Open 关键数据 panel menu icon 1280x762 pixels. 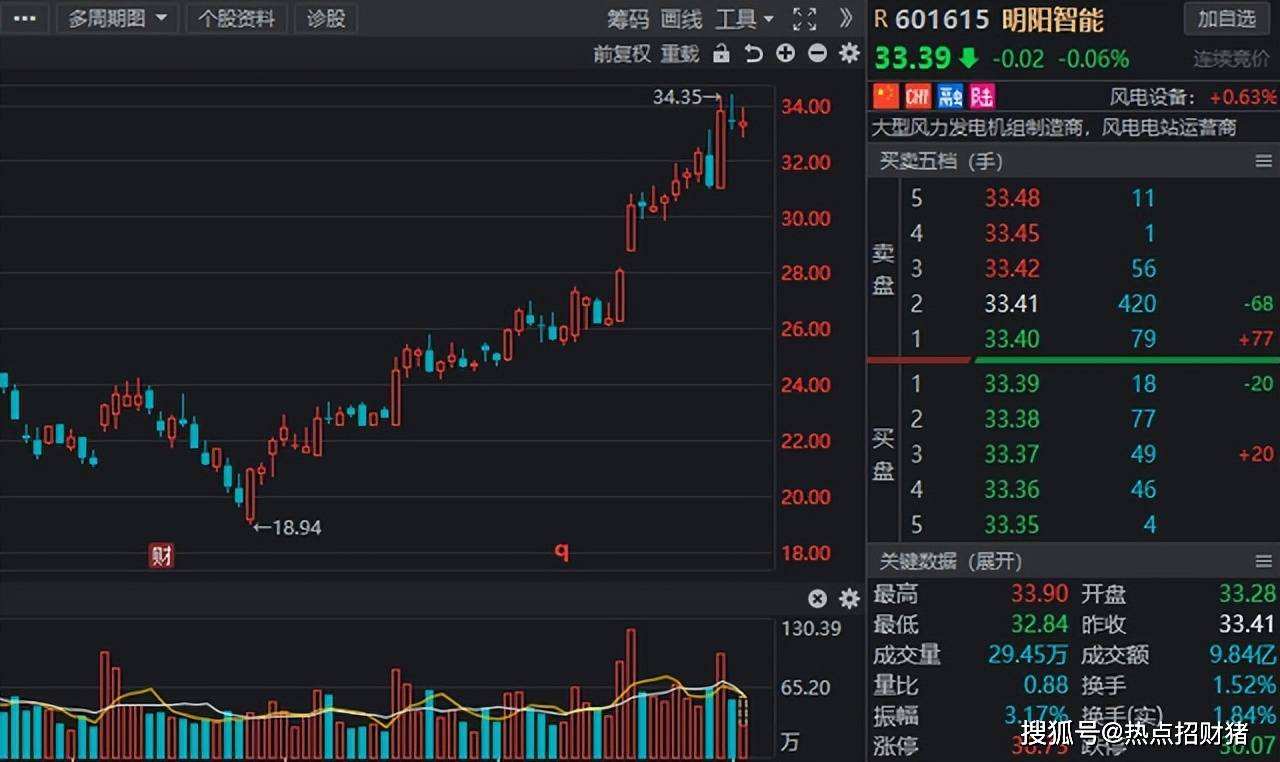coord(1263,561)
